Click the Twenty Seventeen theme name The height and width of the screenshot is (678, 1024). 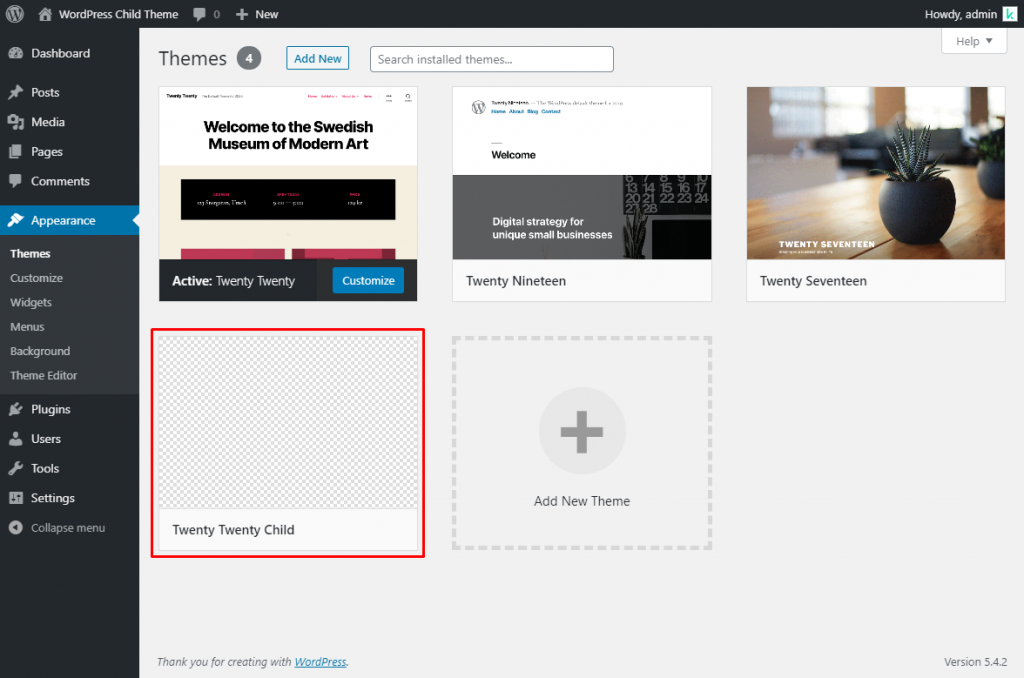(813, 281)
